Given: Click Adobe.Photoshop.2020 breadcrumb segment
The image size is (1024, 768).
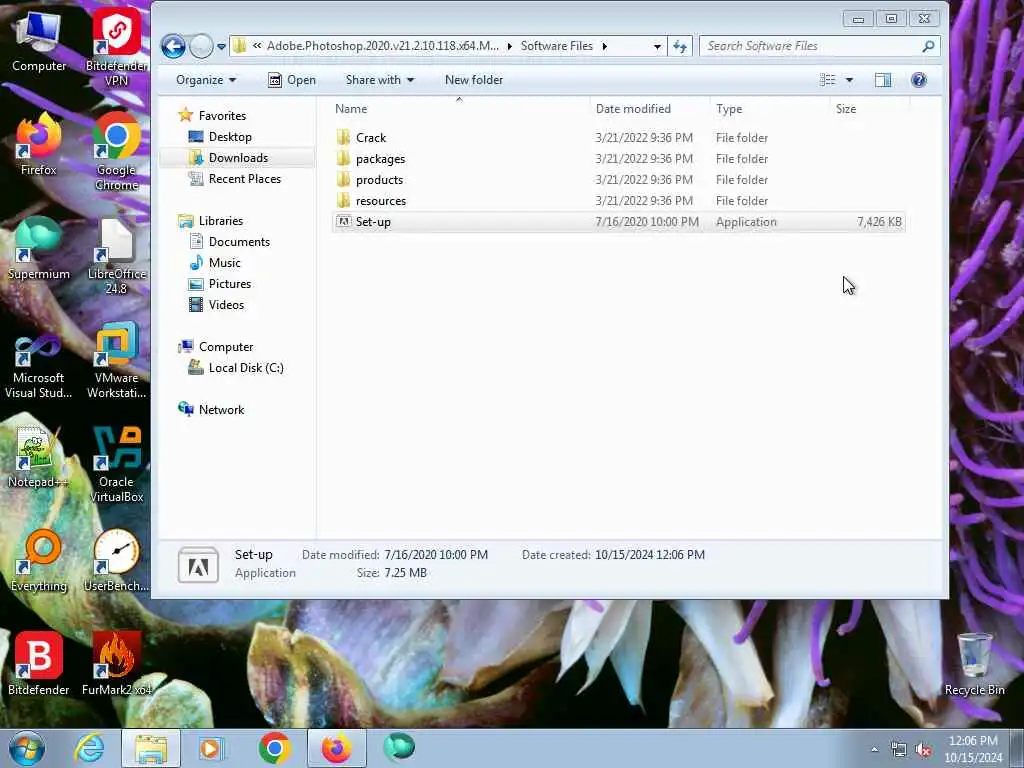Looking at the screenshot, I should tap(382, 46).
